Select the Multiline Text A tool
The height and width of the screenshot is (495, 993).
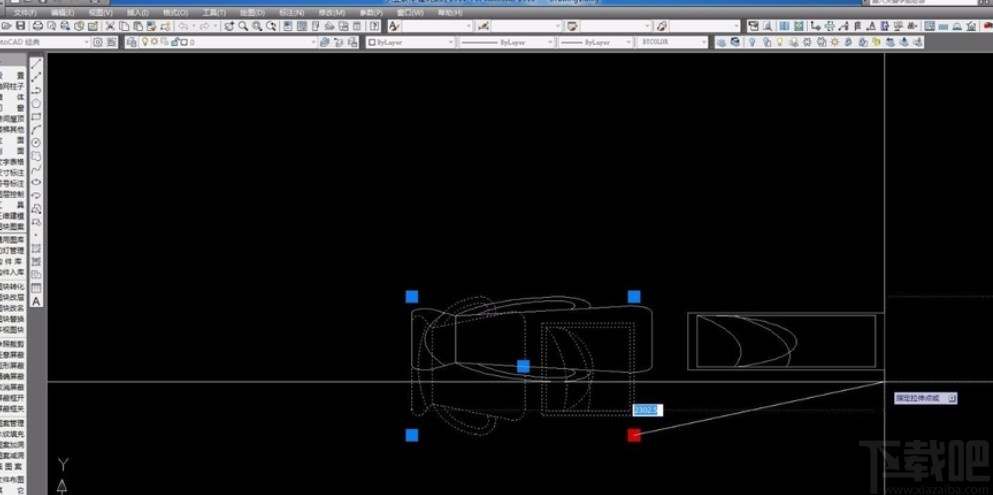point(37,301)
